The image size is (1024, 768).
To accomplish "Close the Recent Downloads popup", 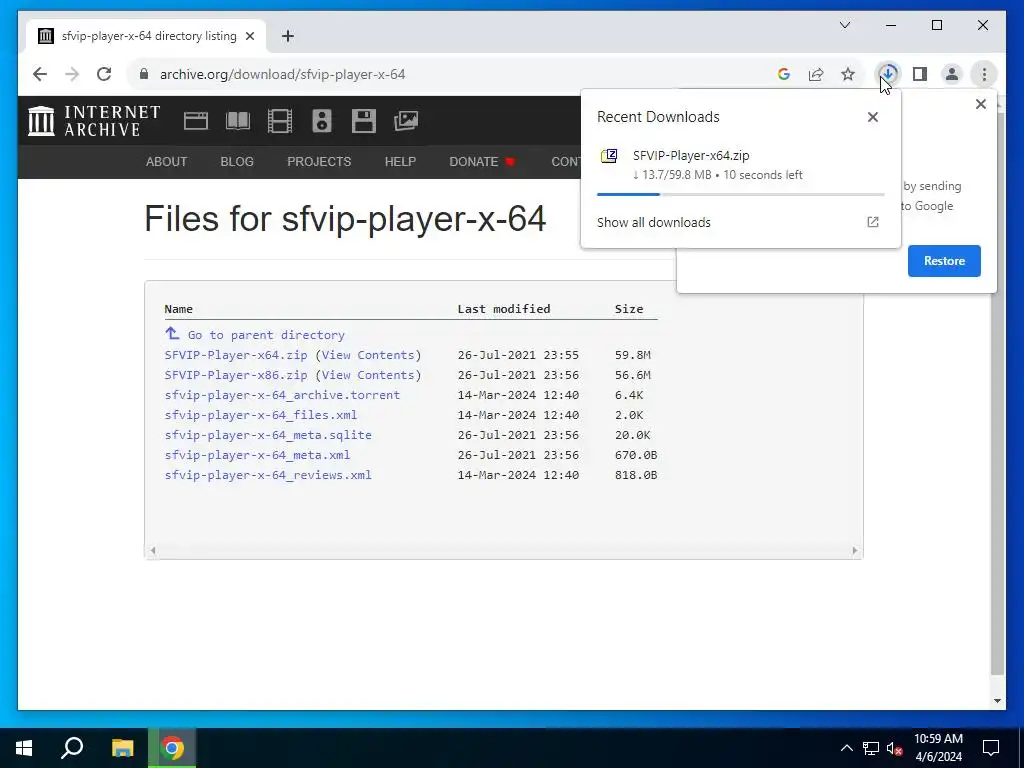I will [x=872, y=117].
